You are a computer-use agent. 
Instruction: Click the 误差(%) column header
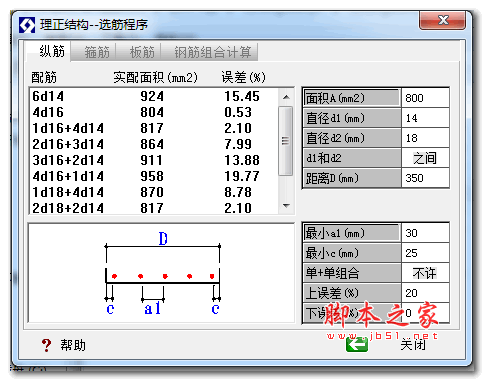(244, 77)
